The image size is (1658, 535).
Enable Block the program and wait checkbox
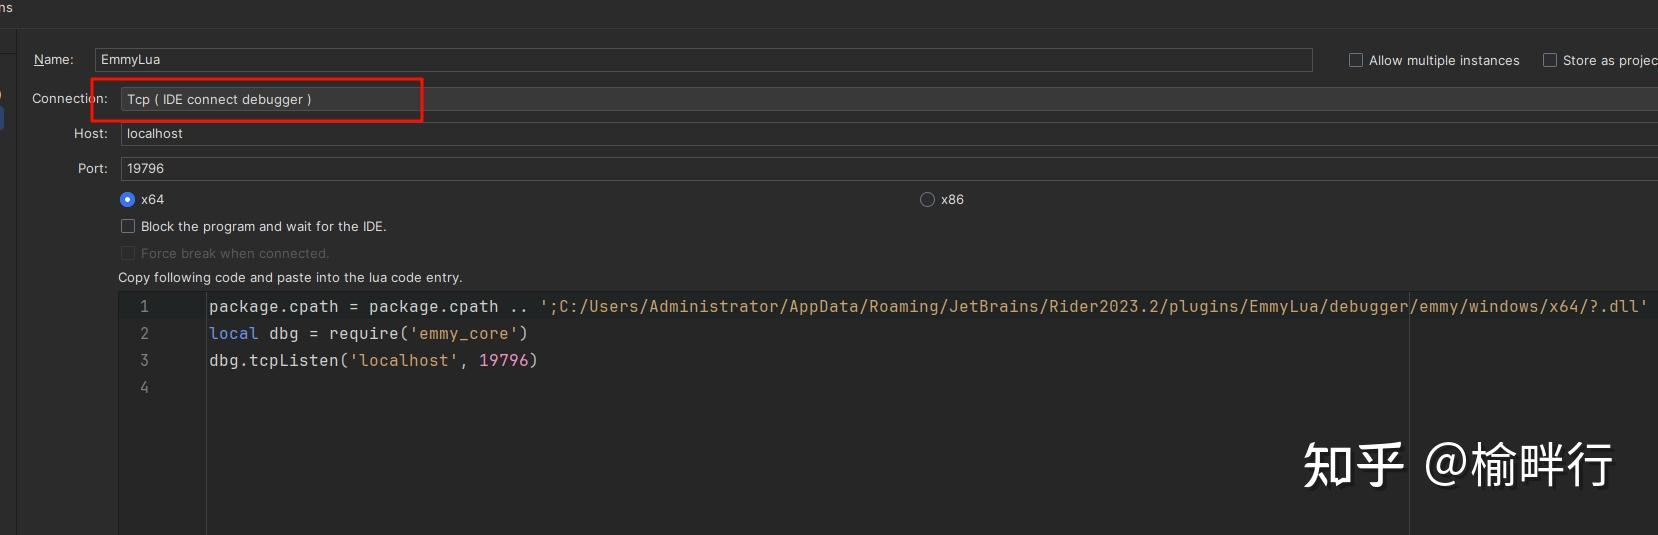(x=128, y=227)
